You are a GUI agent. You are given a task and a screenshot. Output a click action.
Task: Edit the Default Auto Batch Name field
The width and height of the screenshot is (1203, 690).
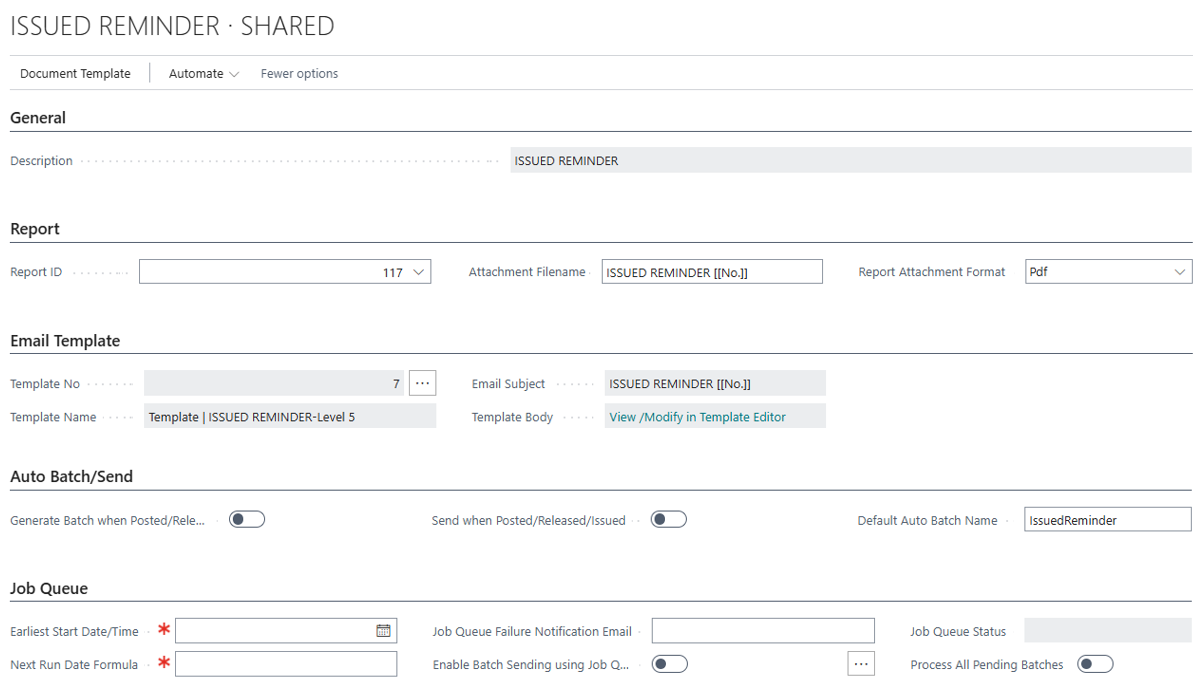point(1107,519)
